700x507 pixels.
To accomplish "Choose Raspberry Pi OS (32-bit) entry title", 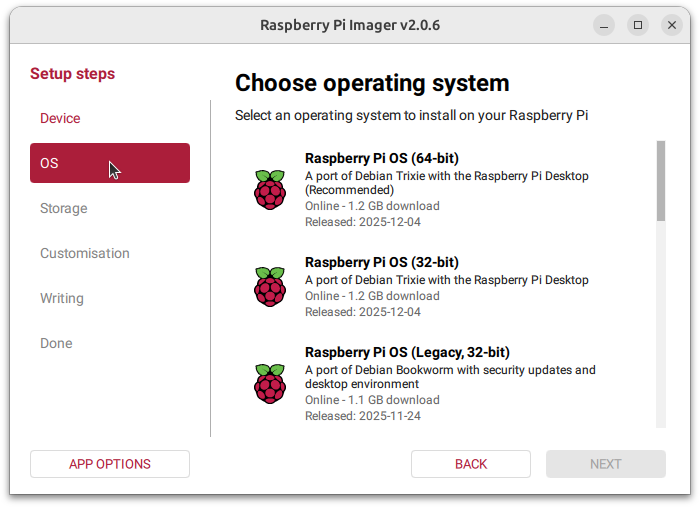I will point(382,263).
